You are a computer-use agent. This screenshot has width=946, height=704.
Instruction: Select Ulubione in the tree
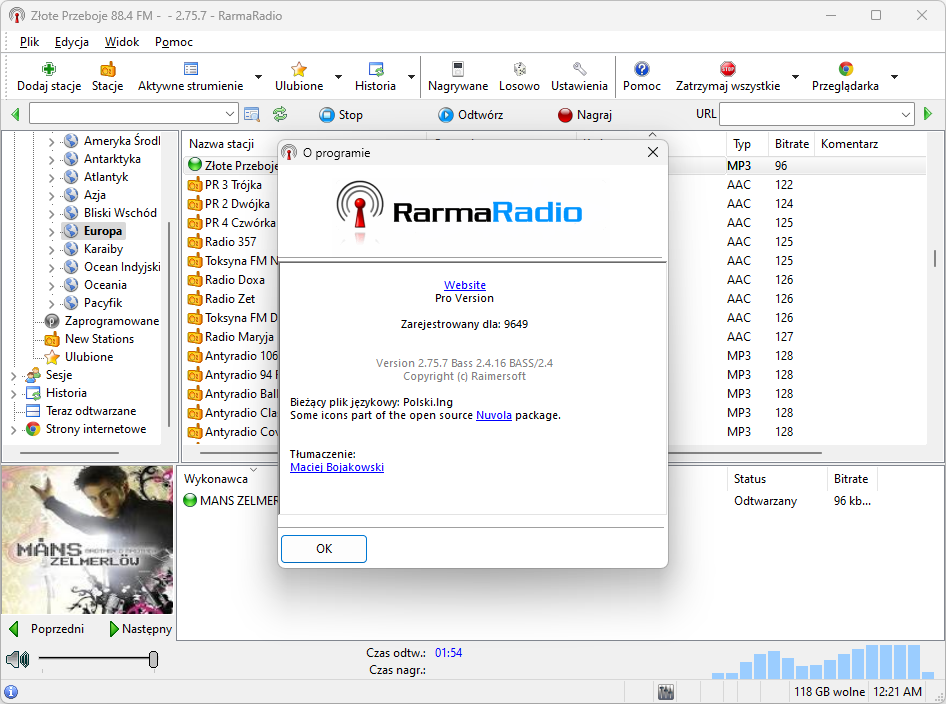pos(89,357)
